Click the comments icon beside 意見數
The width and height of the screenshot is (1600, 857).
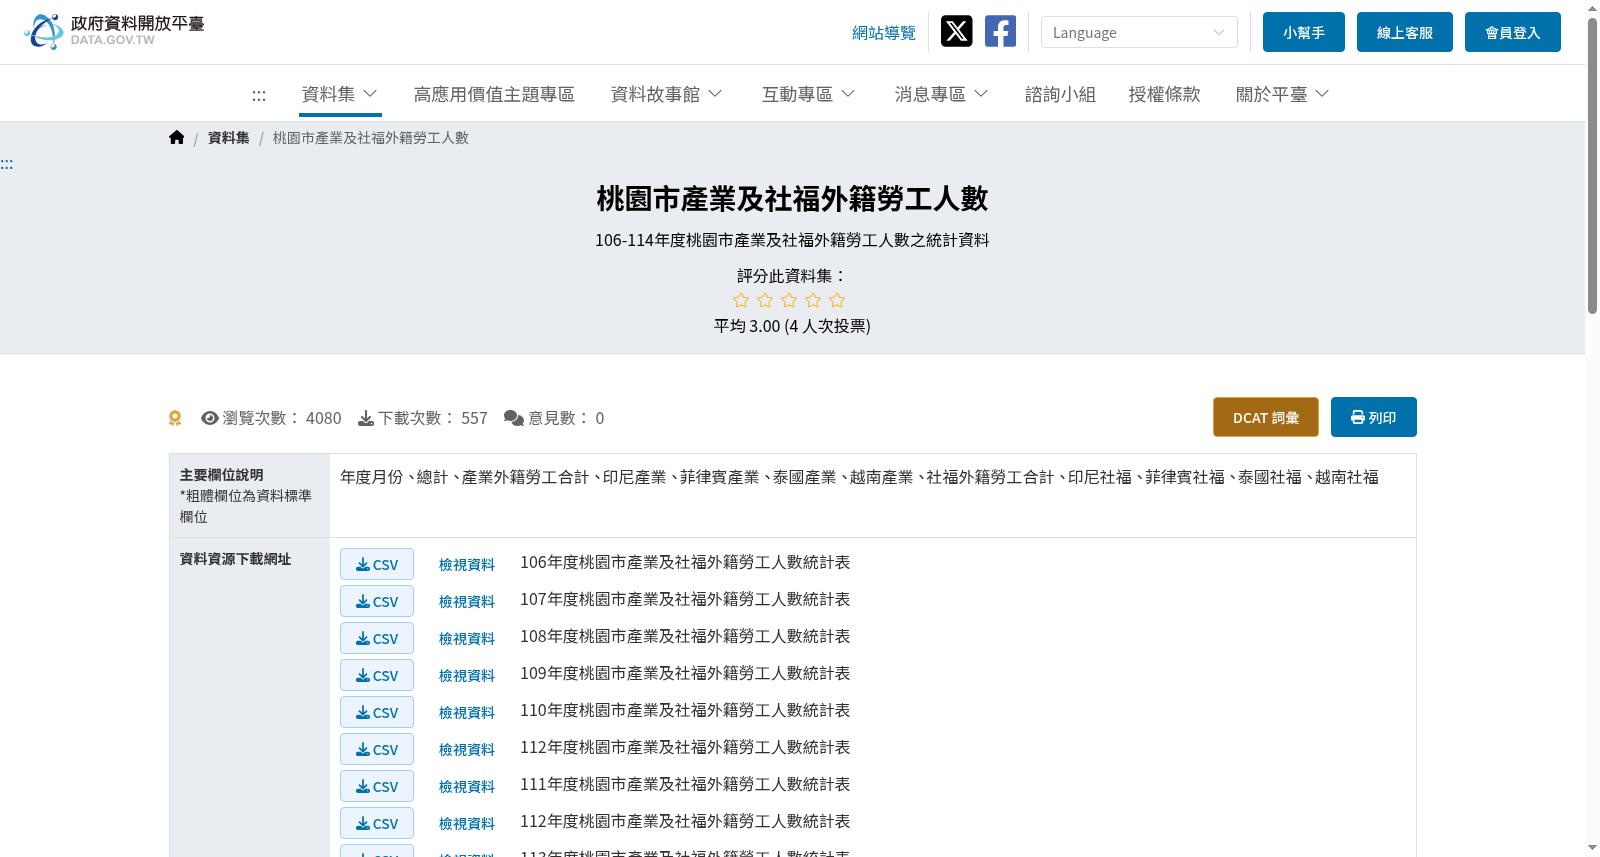click(514, 418)
